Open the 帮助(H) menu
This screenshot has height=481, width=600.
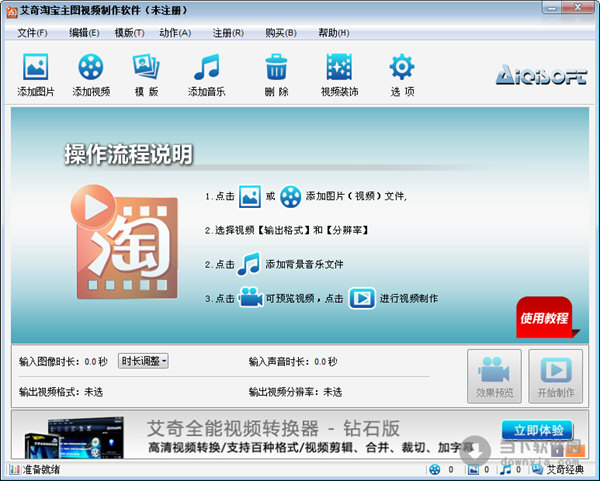coord(334,33)
